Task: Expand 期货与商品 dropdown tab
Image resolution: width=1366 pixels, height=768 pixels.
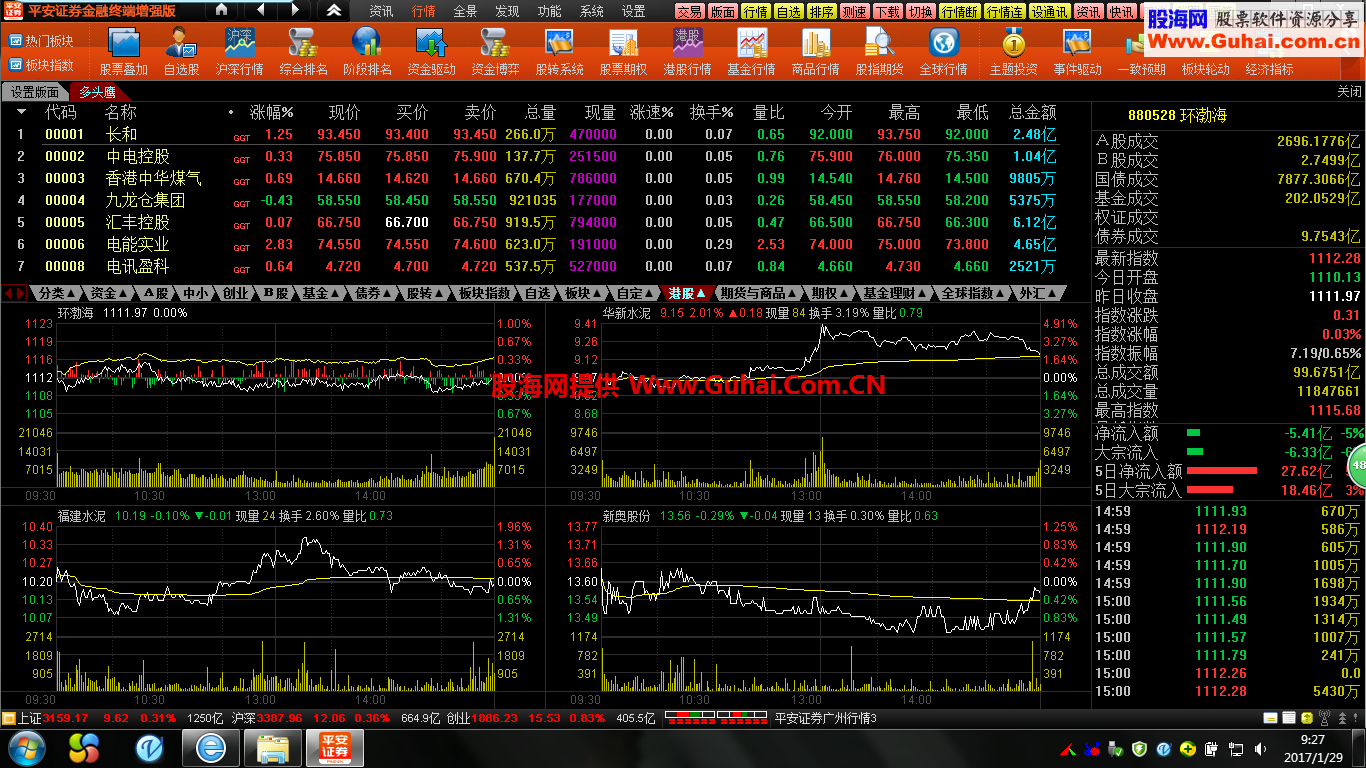Action: click(759, 293)
